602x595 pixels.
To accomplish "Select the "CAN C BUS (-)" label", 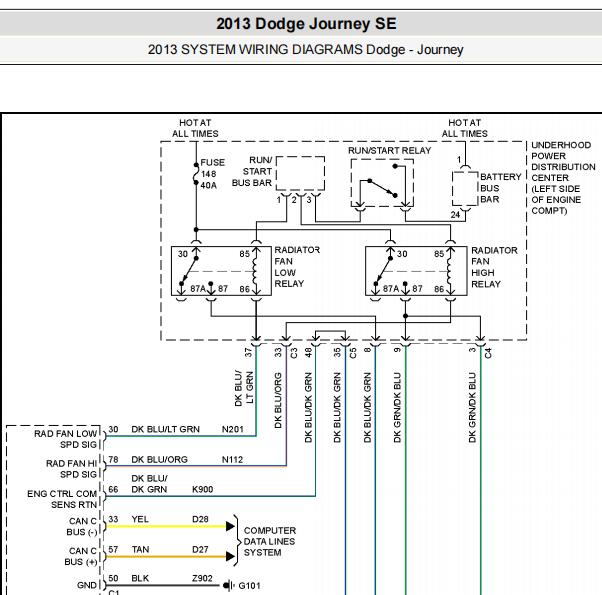I will pos(81,527).
